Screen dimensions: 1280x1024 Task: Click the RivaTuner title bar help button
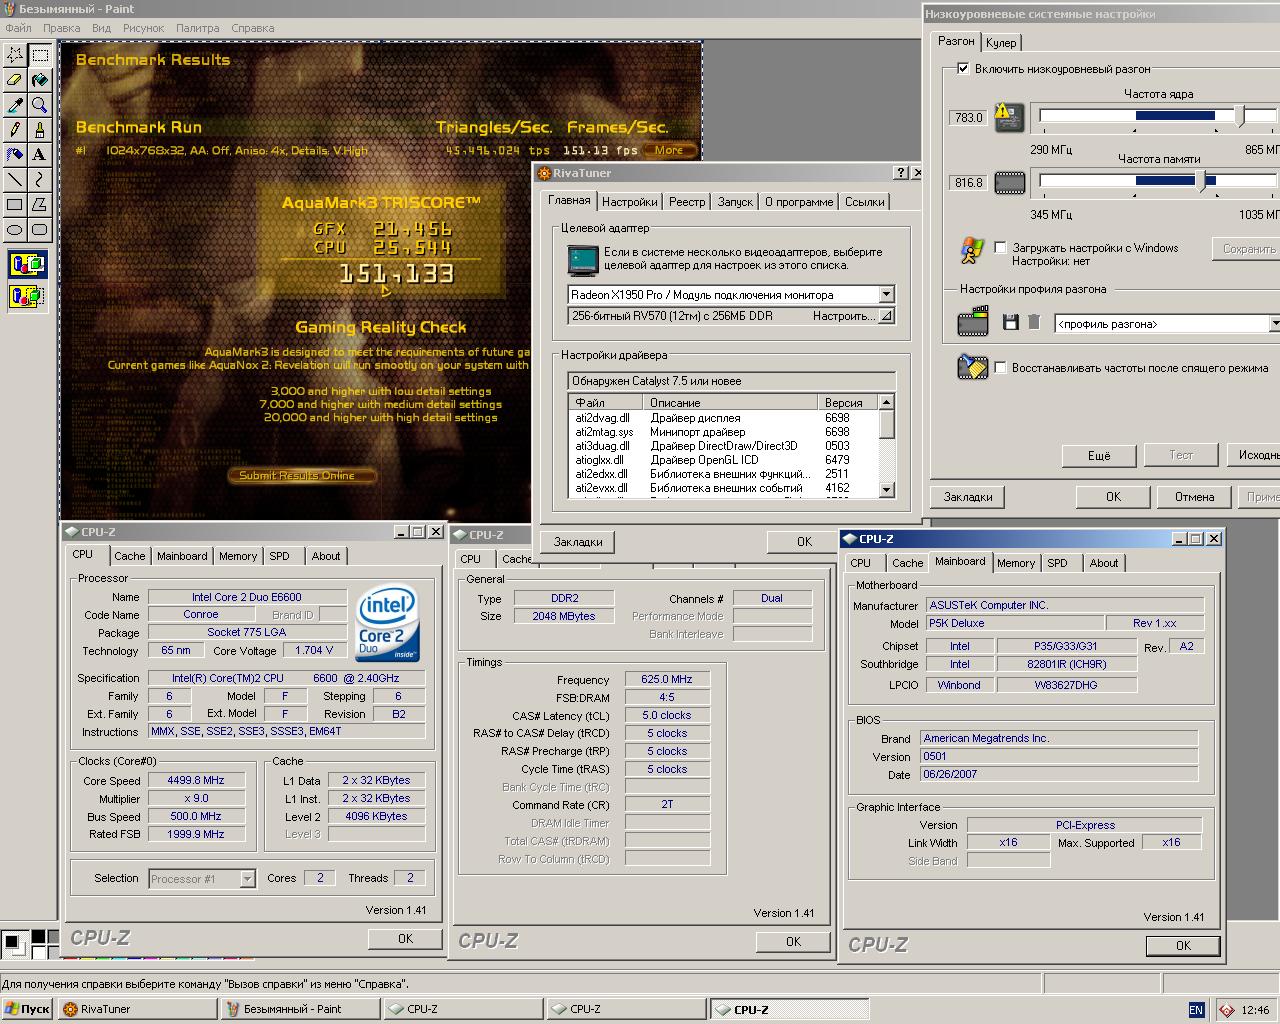(x=900, y=172)
